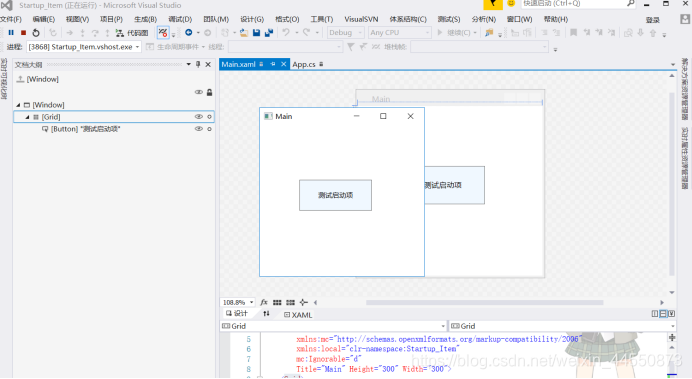Image resolution: width=692 pixels, height=379 pixels.
Task: Open the notifications flag icon
Action: [x=493, y=4]
